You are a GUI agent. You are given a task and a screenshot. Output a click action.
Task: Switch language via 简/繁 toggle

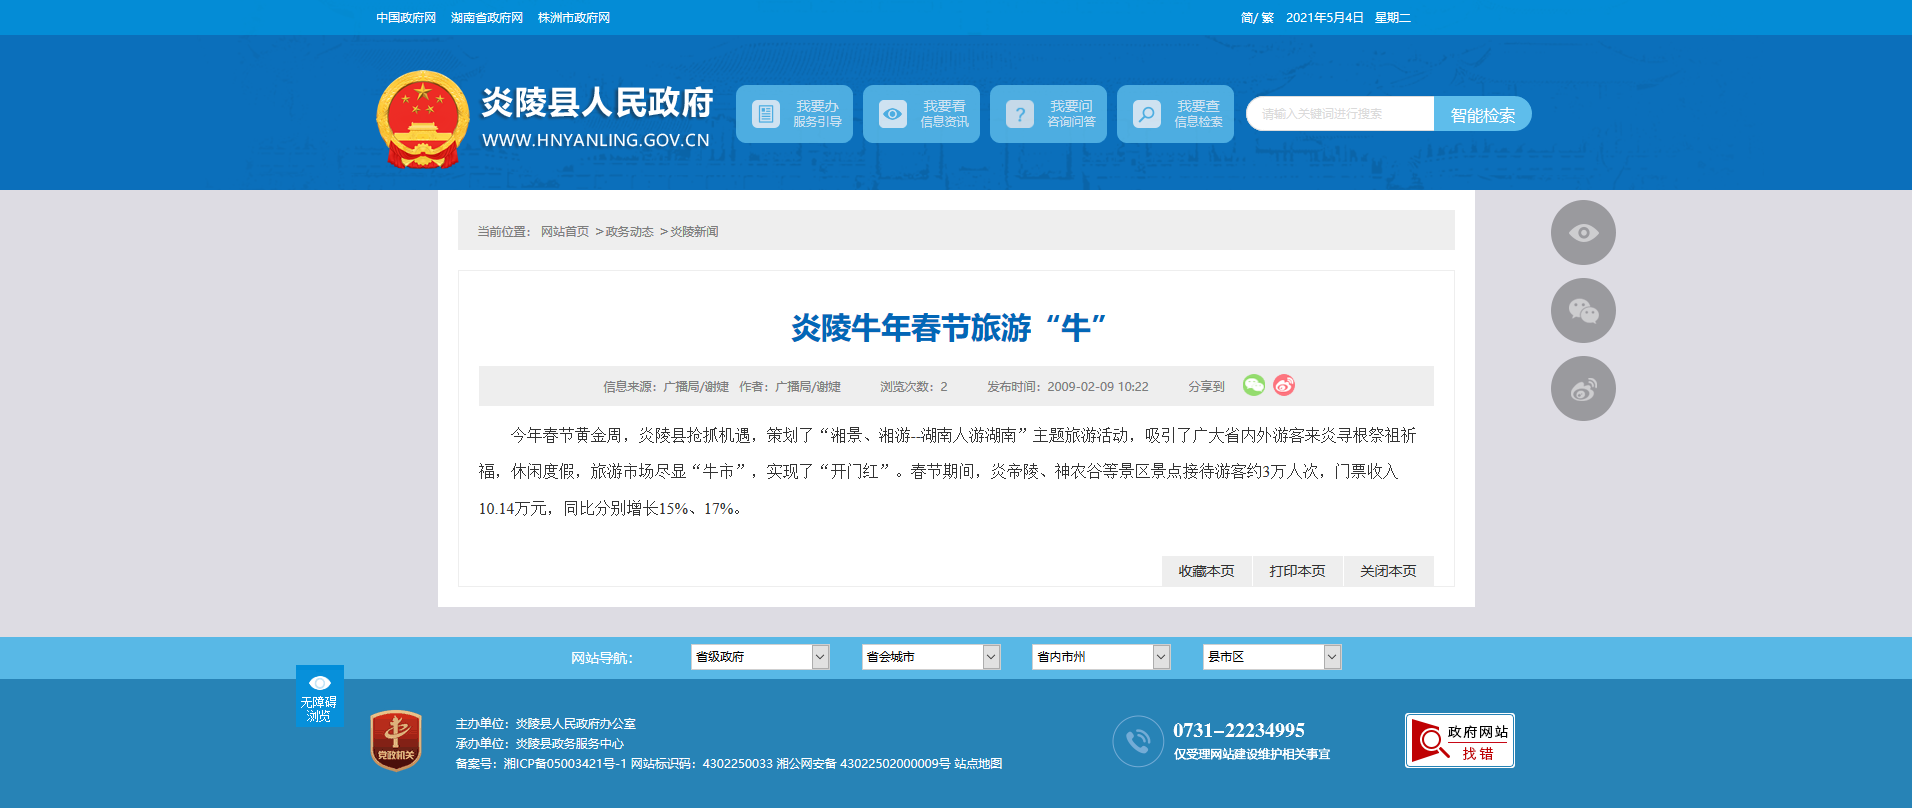(x=1256, y=18)
